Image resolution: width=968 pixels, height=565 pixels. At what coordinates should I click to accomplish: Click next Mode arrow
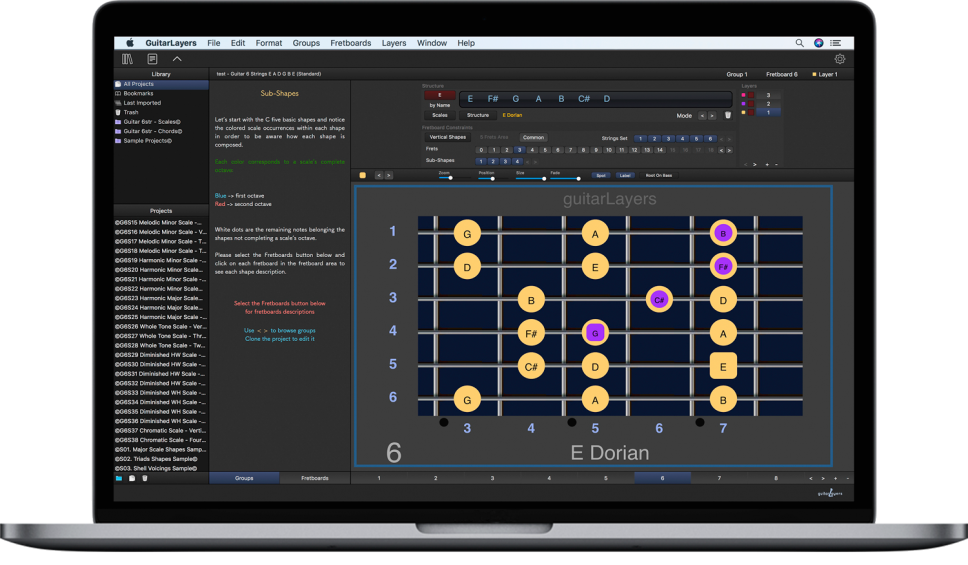coord(713,115)
